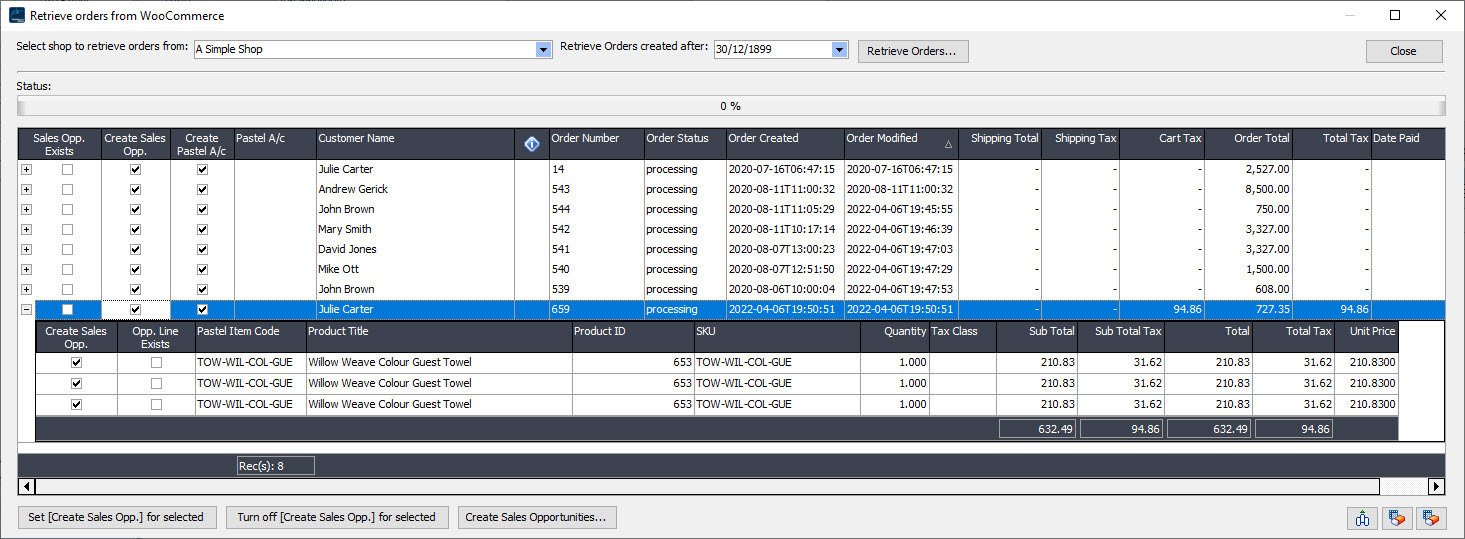Click the columns icon with green arrow

pyautogui.click(x=1362, y=518)
